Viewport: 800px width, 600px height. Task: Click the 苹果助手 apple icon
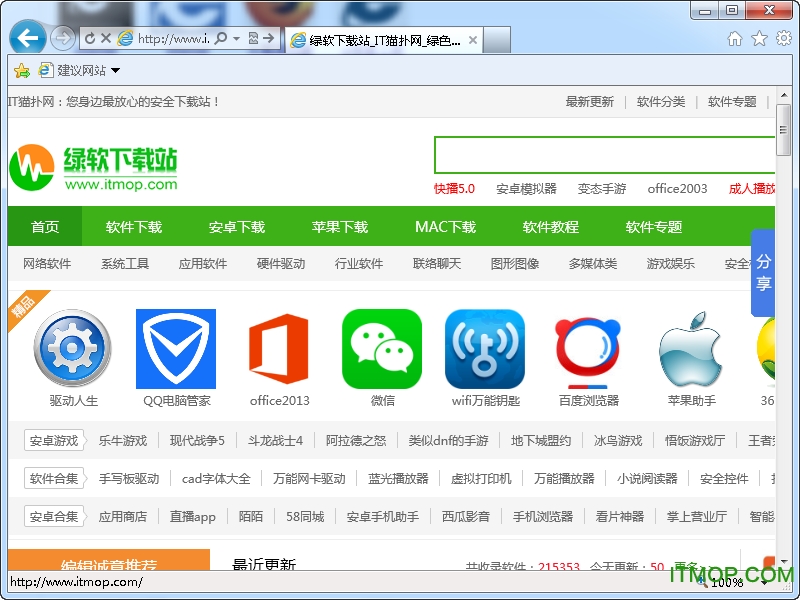tap(691, 349)
